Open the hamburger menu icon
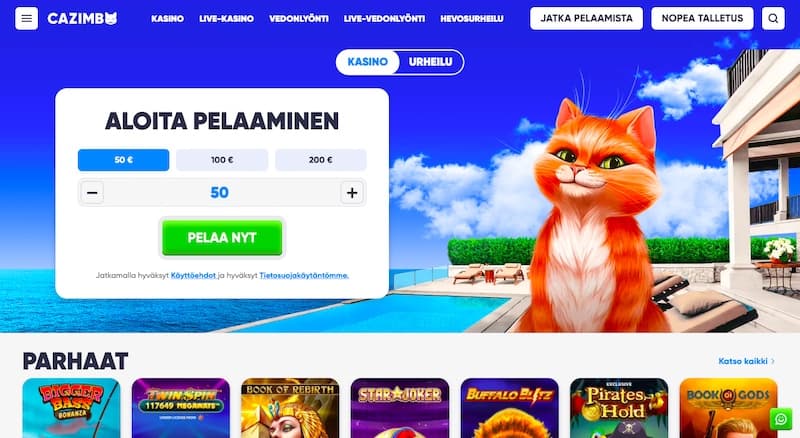The image size is (800, 438). point(27,18)
